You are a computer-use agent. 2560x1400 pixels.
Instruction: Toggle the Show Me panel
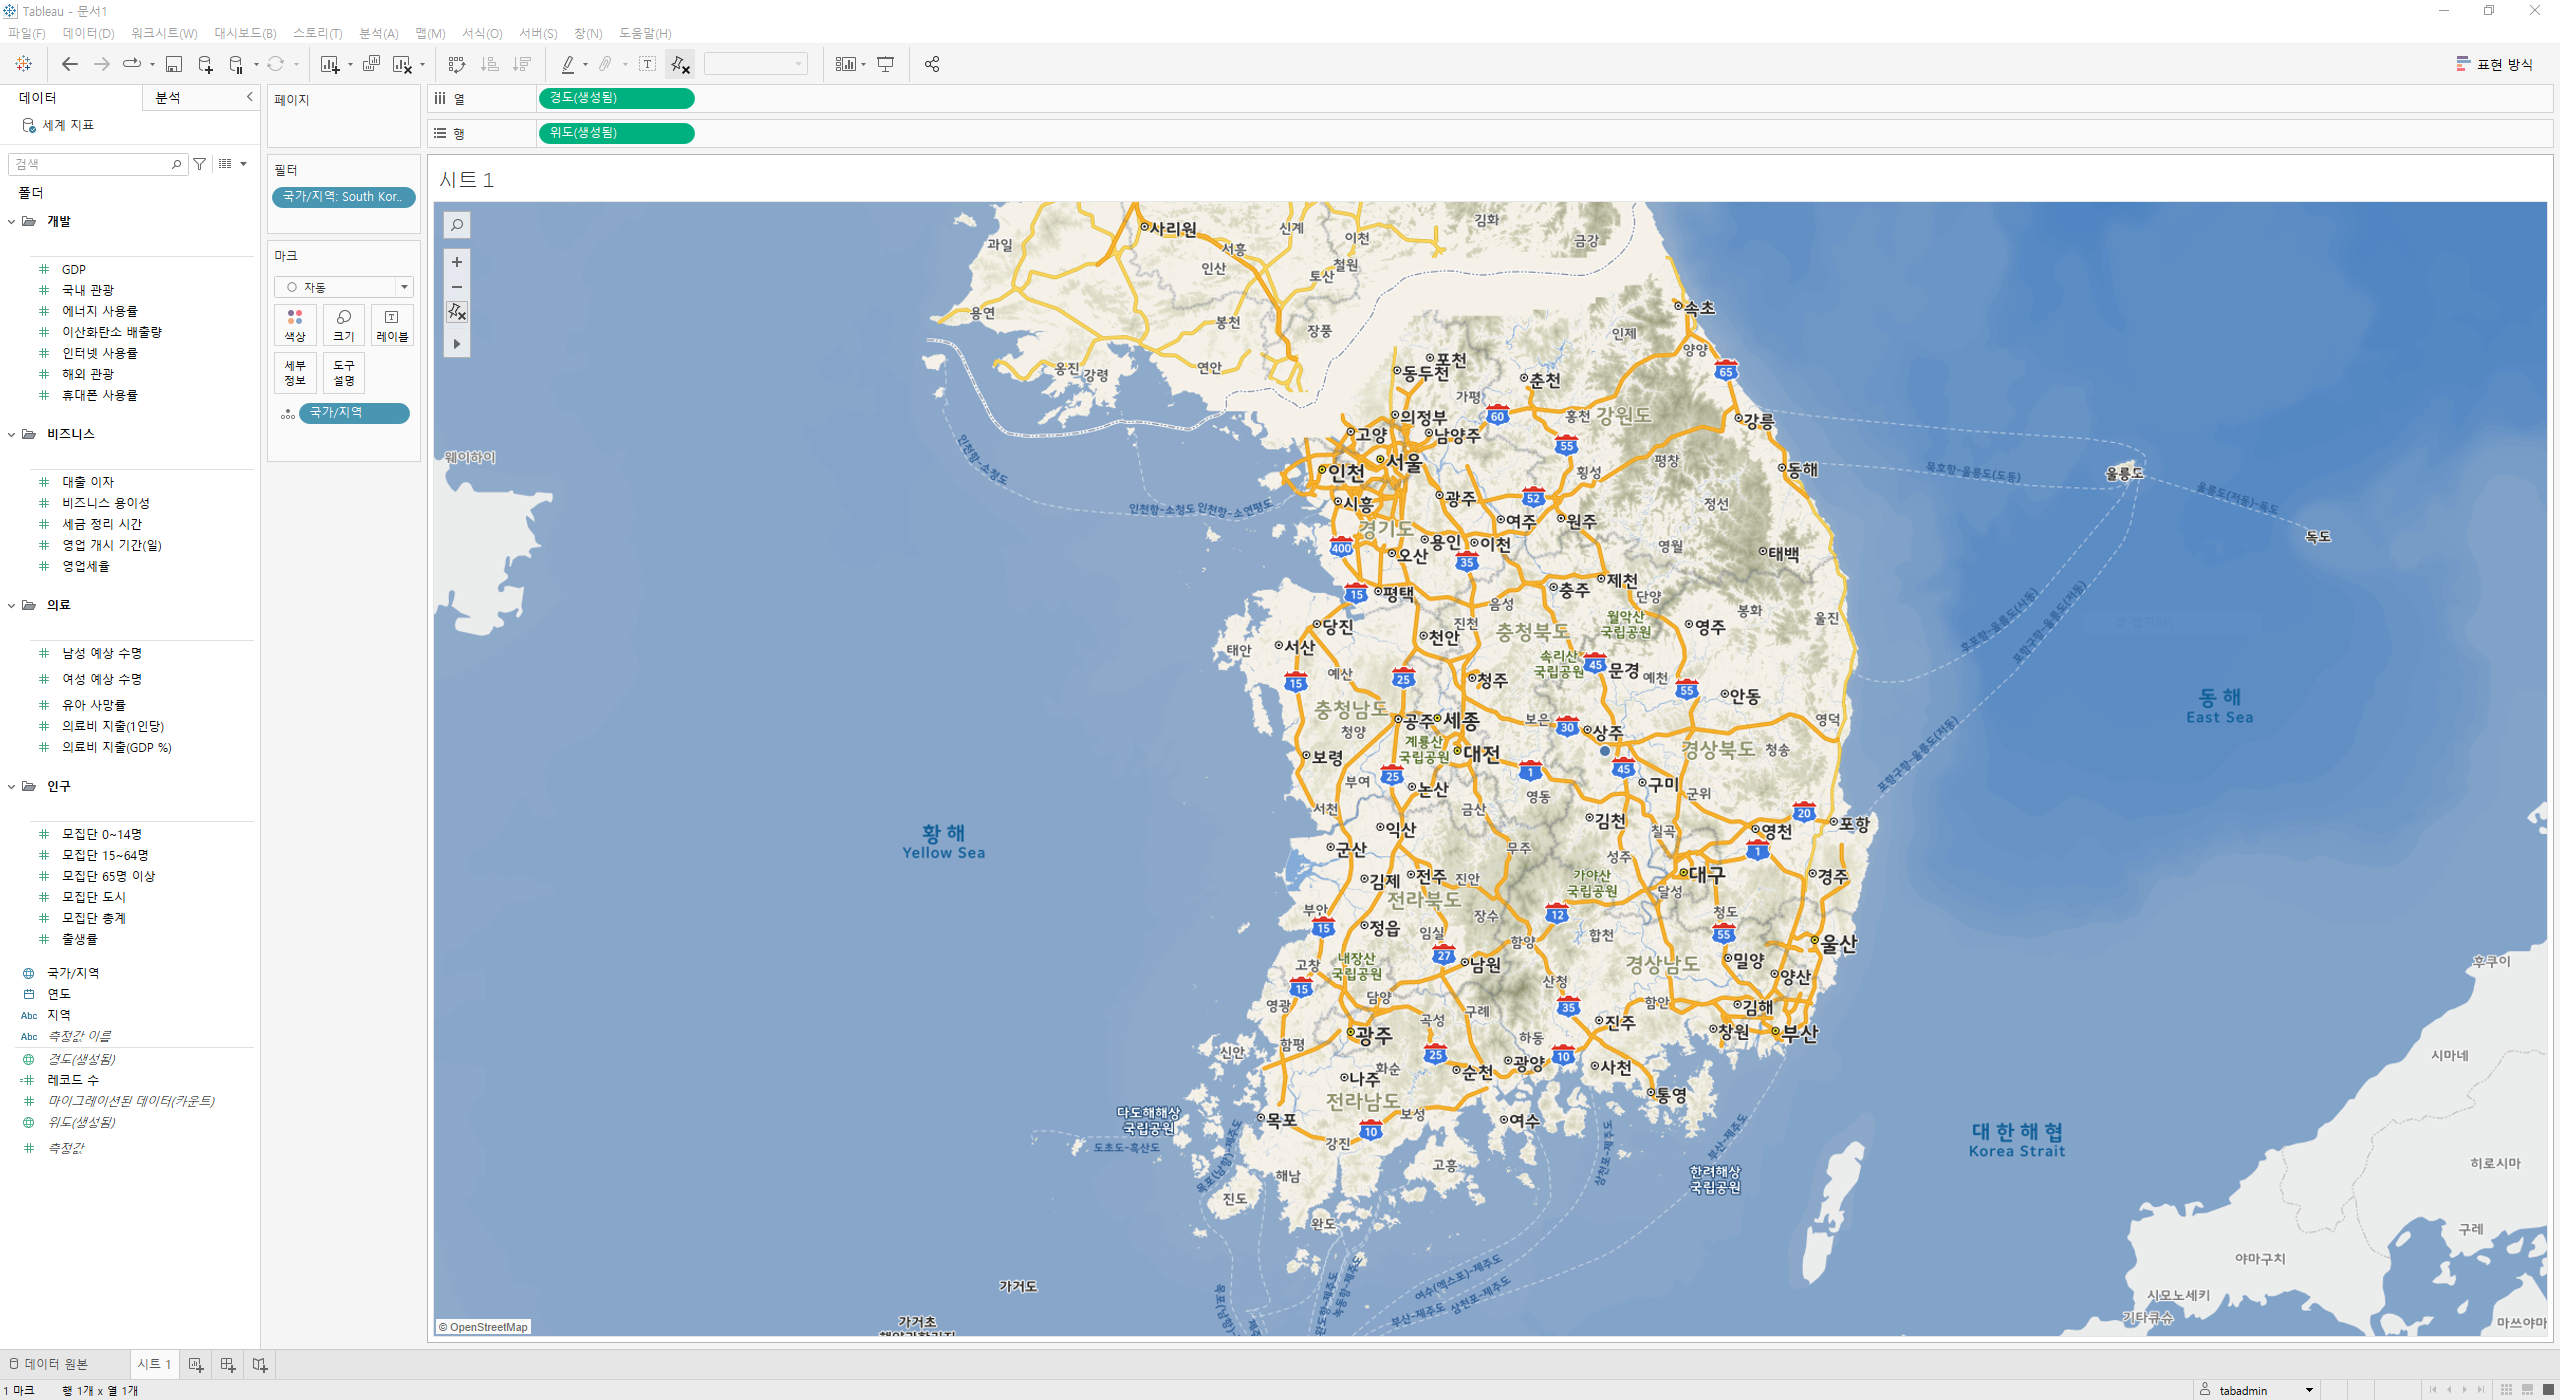click(2494, 65)
